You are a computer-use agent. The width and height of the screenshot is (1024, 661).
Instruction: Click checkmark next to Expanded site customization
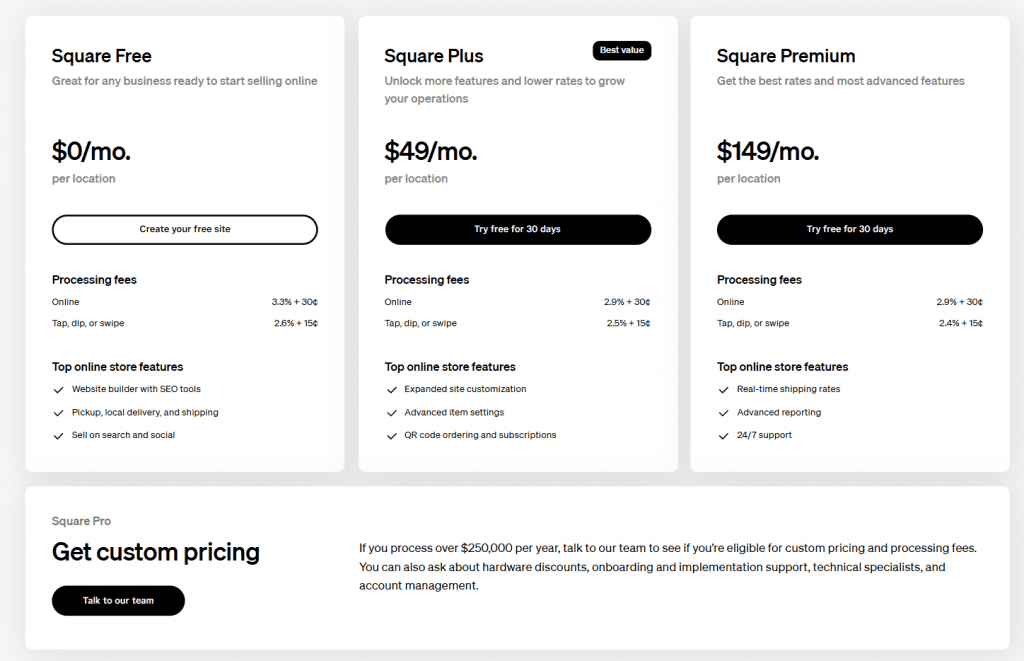point(391,390)
